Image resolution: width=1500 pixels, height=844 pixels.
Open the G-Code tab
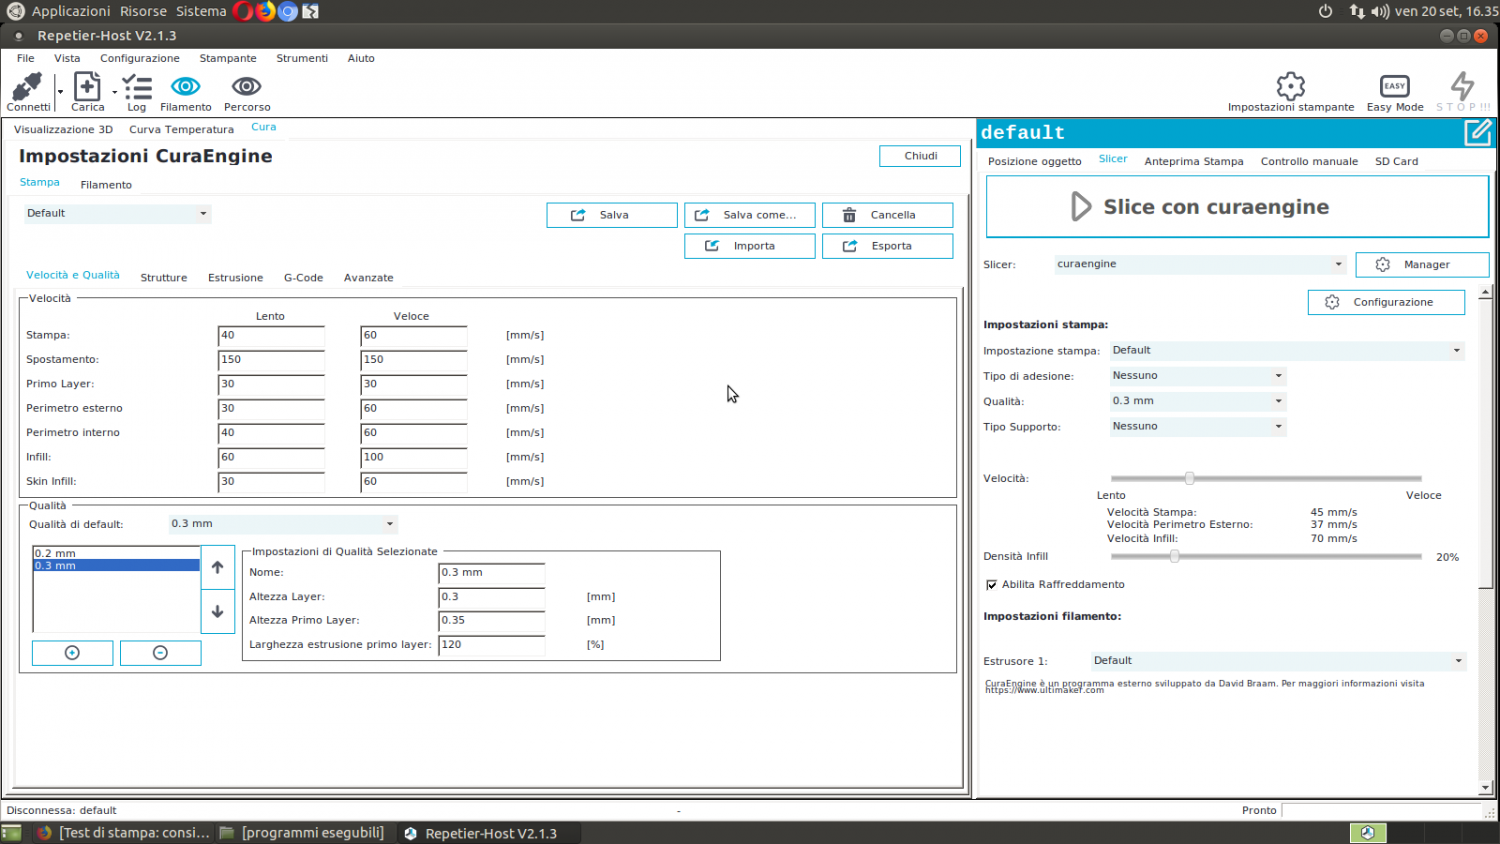[x=303, y=278]
